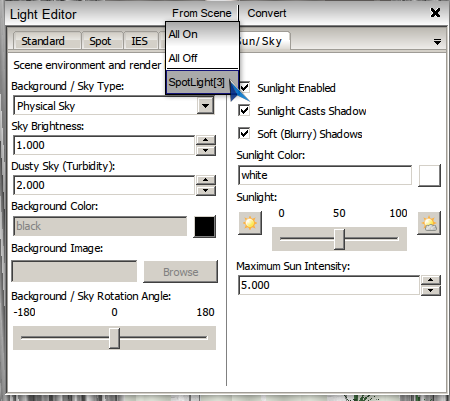Increase Sky Brightness with up arrow
This screenshot has height=401, width=450.
click(x=206, y=140)
